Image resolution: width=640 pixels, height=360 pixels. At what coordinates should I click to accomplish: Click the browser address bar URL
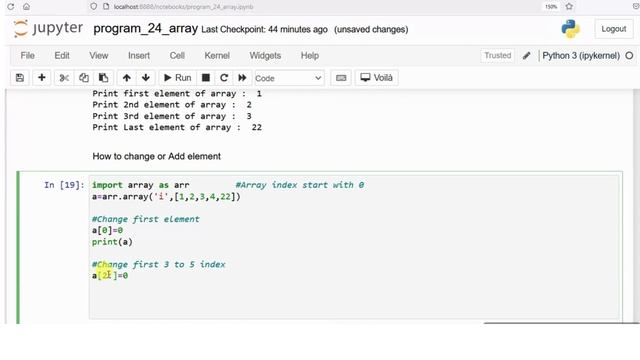[x=183, y=7]
